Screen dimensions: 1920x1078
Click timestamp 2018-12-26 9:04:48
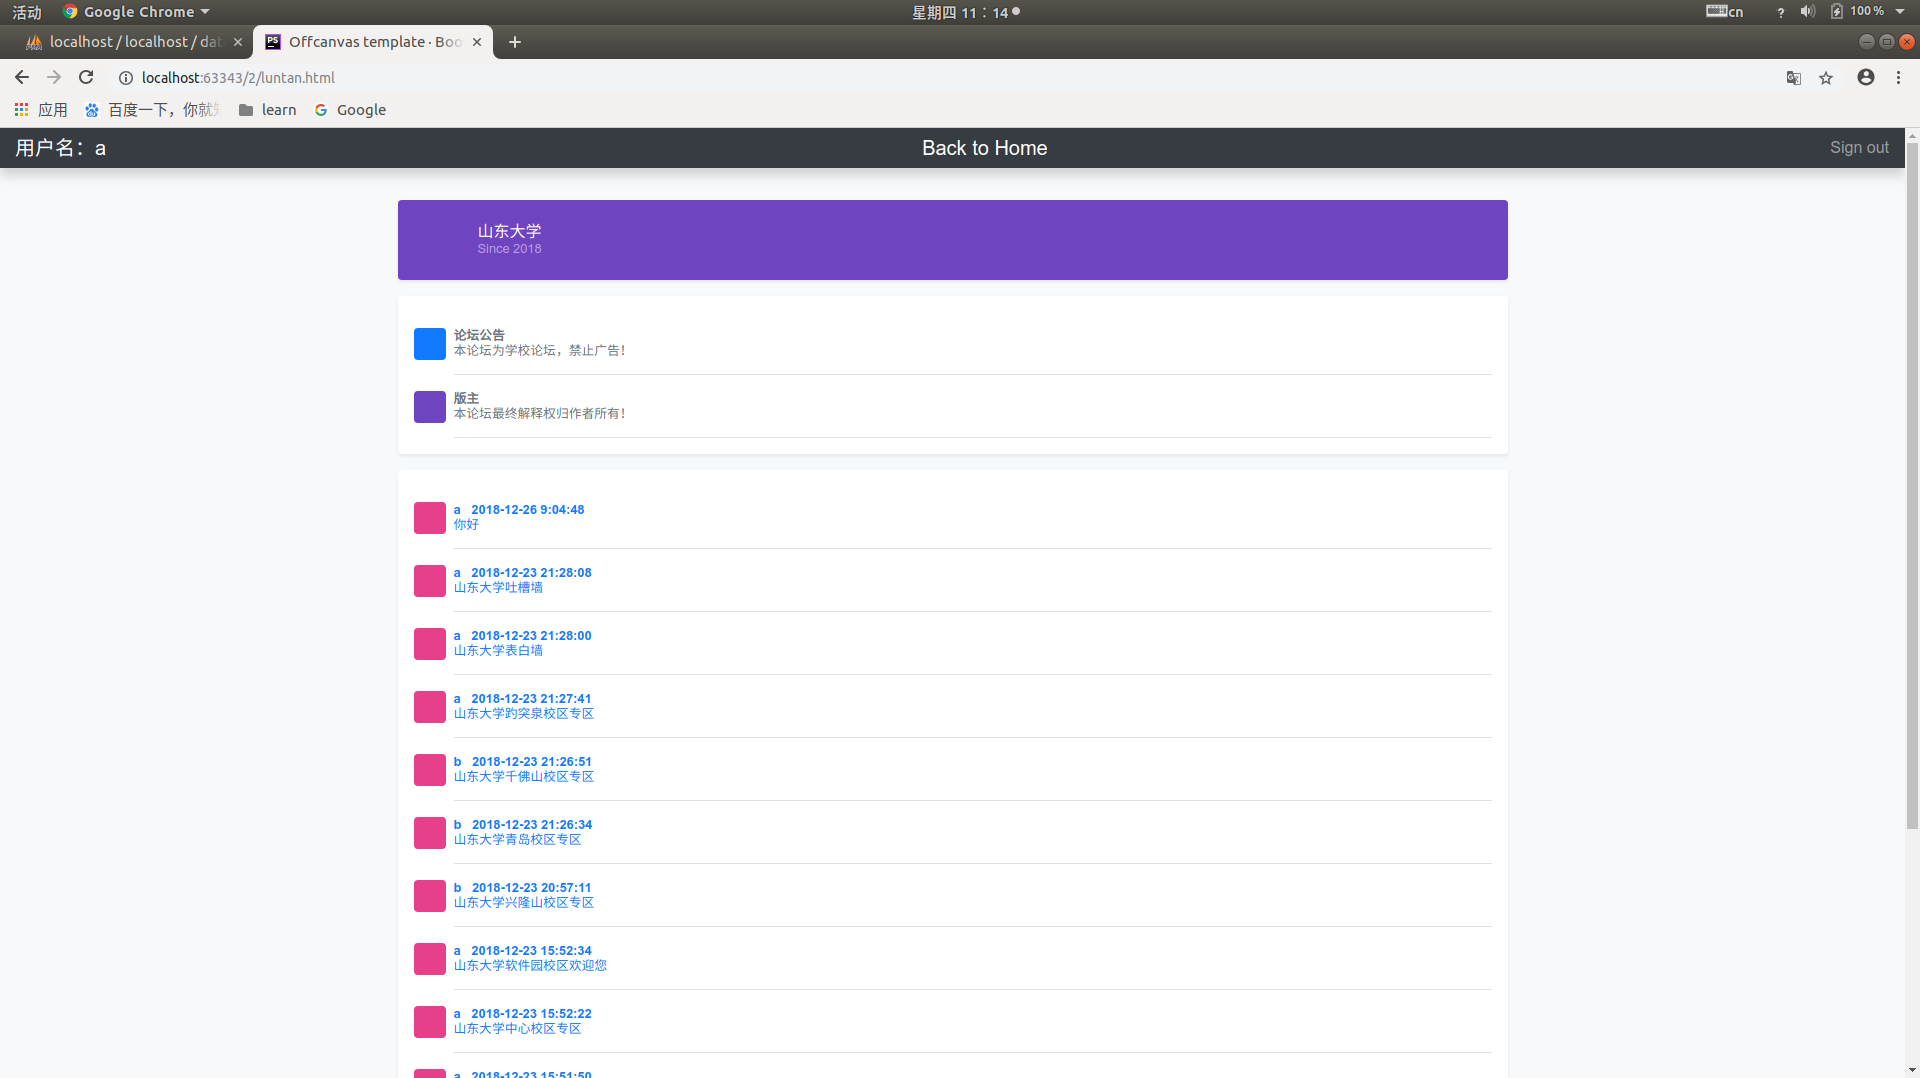[527, 510]
